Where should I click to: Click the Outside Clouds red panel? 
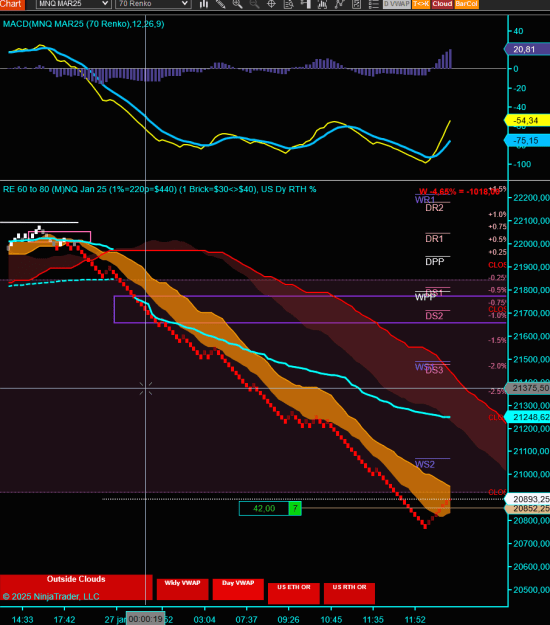coord(76,587)
